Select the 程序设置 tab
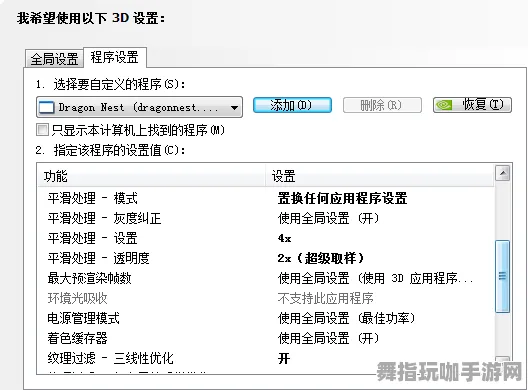Viewport: 528px width, 390px height. click(x=114, y=57)
